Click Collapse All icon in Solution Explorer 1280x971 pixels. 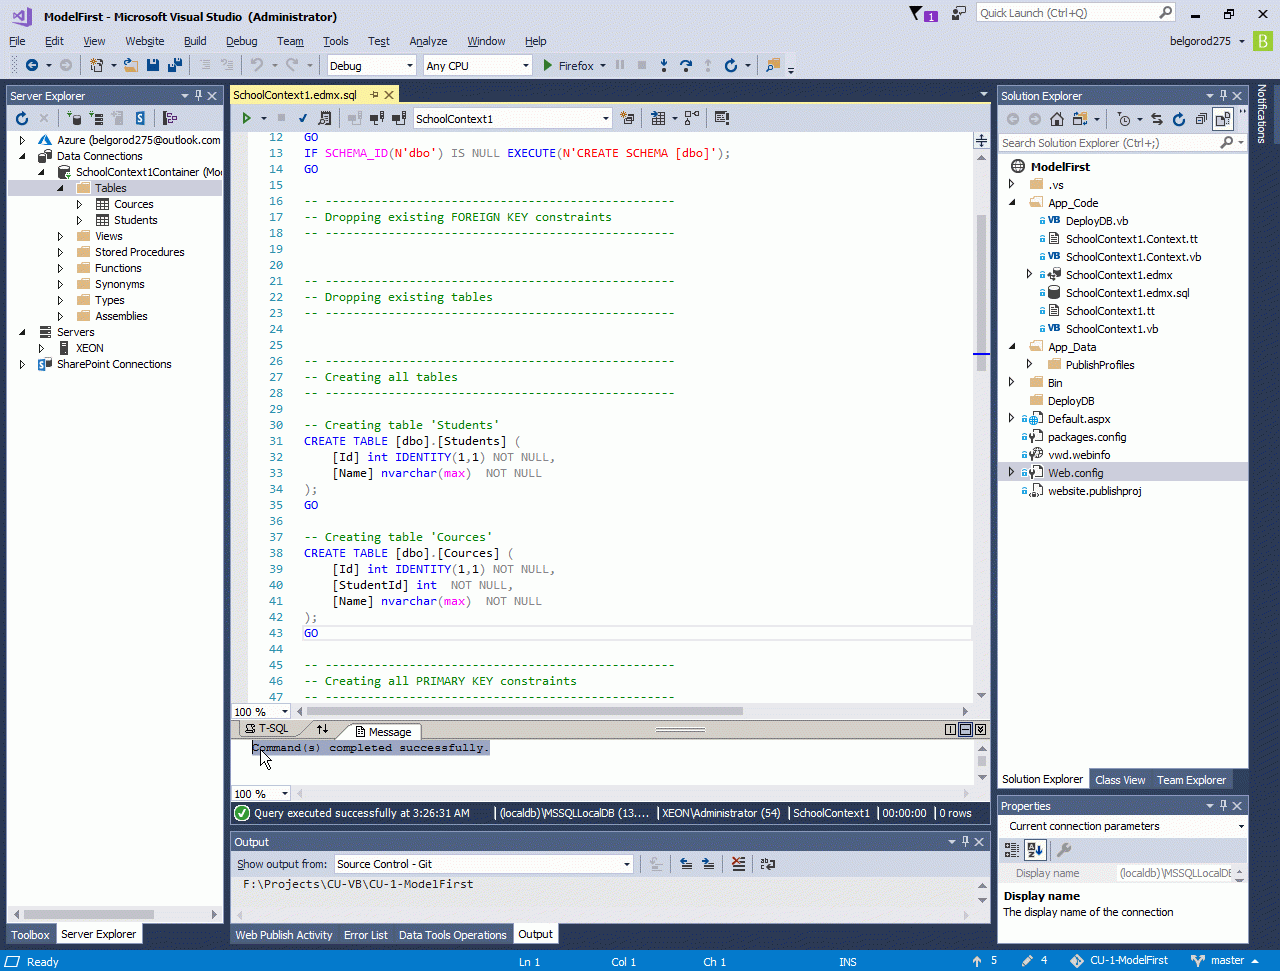pos(1201,119)
